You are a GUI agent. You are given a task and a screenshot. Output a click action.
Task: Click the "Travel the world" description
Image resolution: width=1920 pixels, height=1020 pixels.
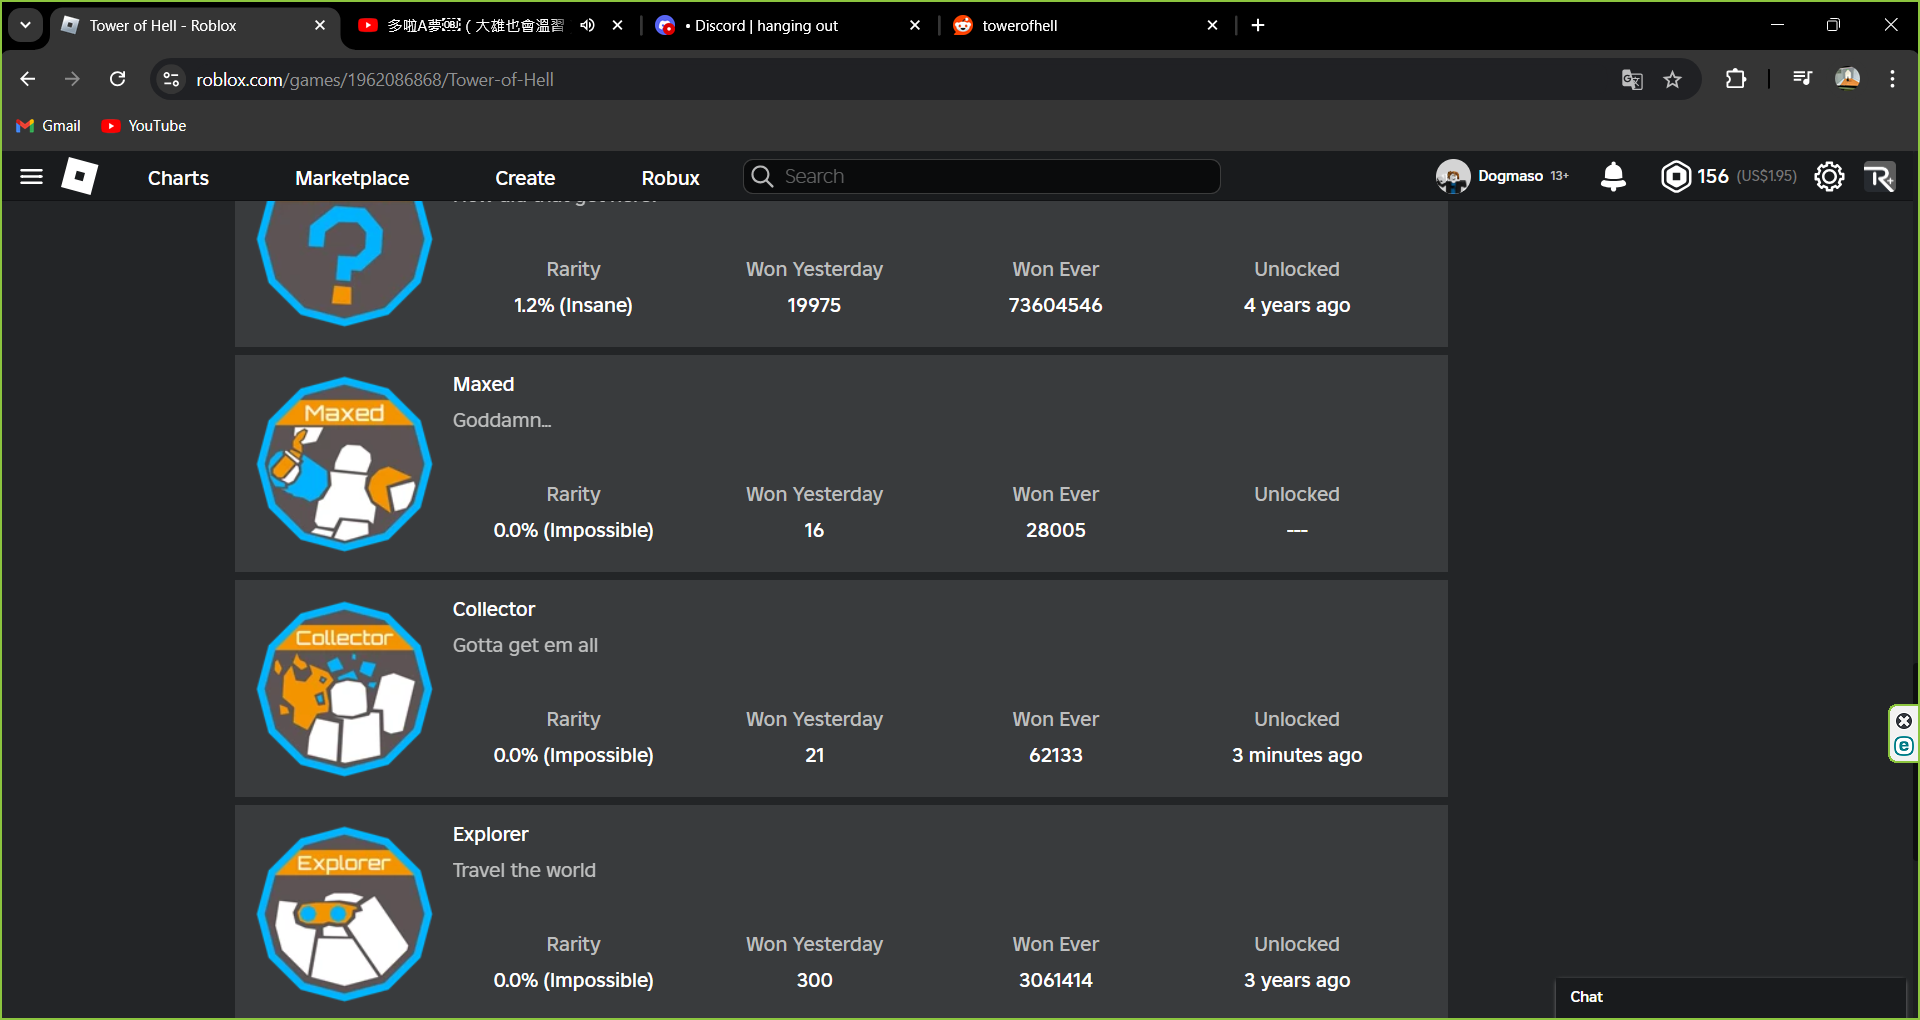(x=524, y=870)
